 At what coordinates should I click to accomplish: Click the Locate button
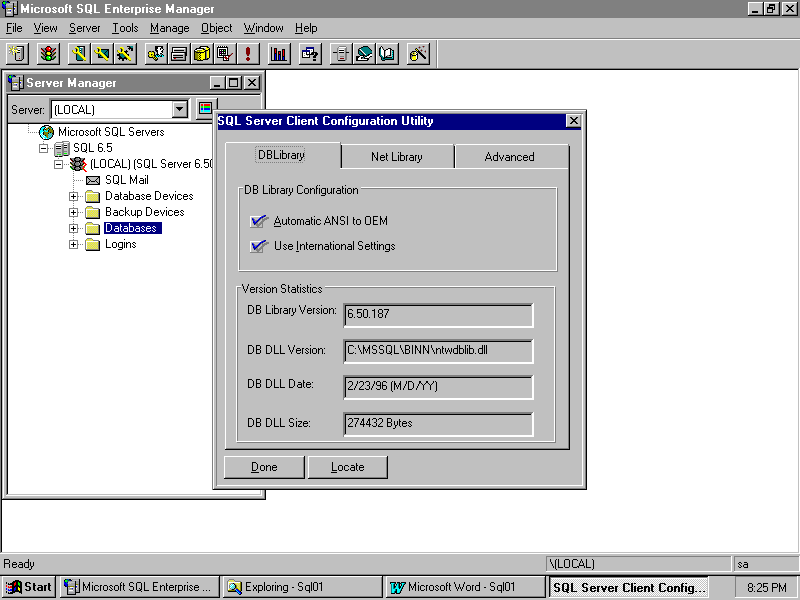pyautogui.click(x=347, y=467)
